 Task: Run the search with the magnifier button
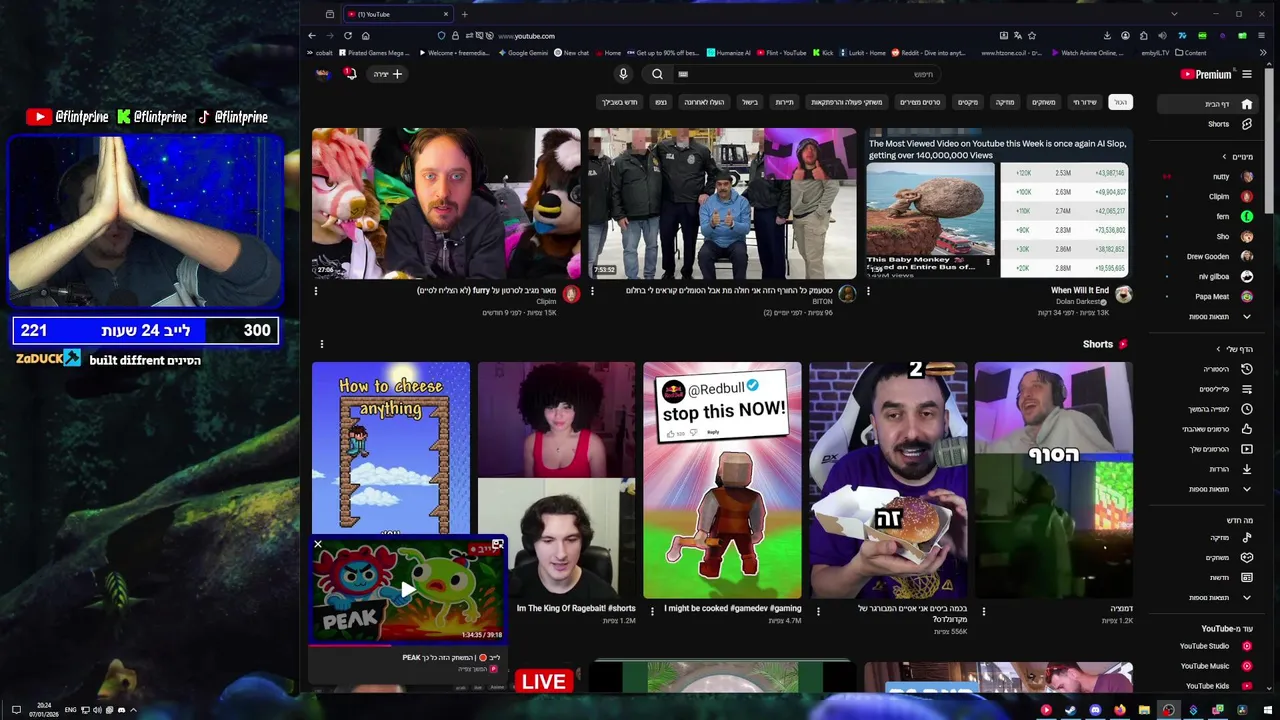pos(657,74)
